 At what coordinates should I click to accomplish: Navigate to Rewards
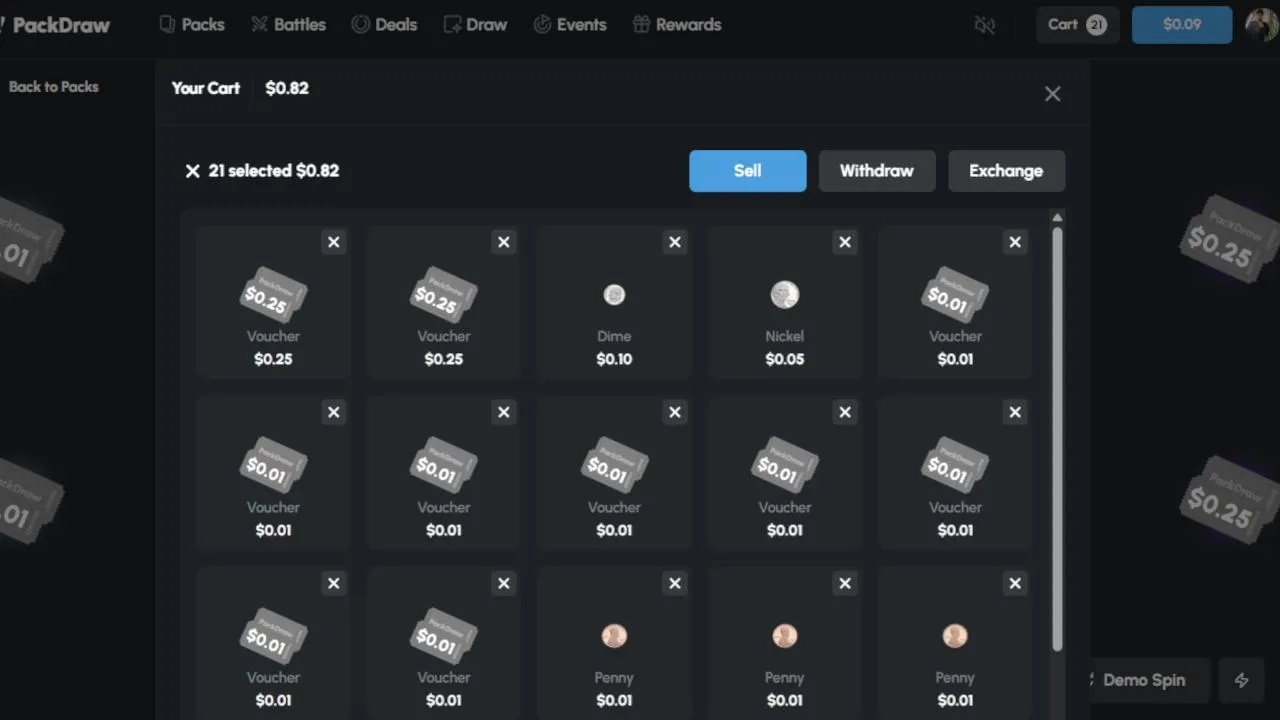[677, 25]
